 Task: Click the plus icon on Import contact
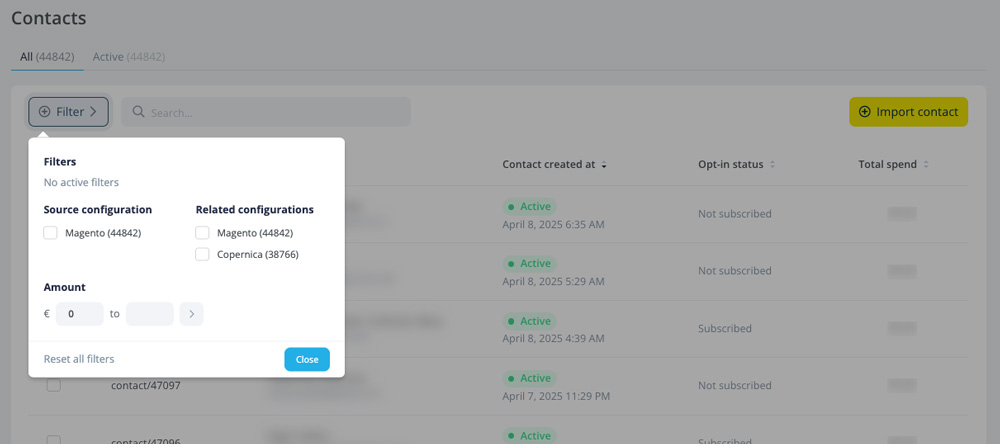pos(865,112)
